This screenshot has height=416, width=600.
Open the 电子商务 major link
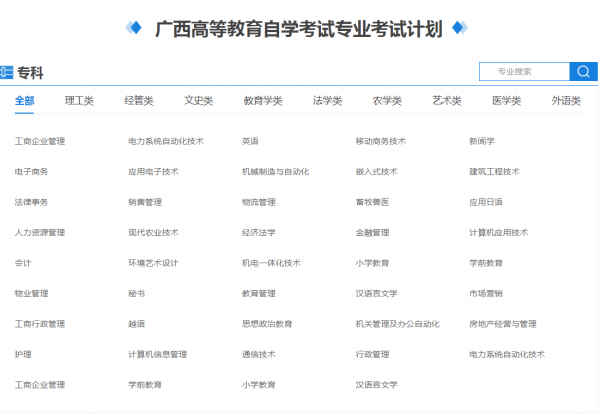click(x=31, y=171)
